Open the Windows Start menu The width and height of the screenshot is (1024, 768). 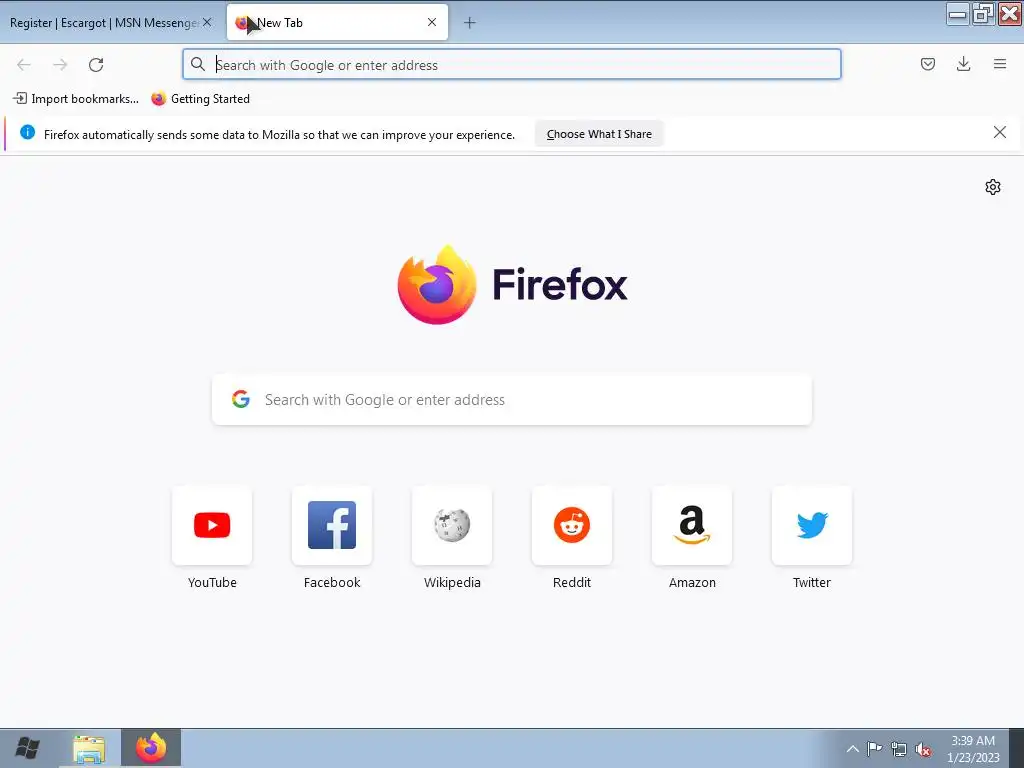pos(27,748)
